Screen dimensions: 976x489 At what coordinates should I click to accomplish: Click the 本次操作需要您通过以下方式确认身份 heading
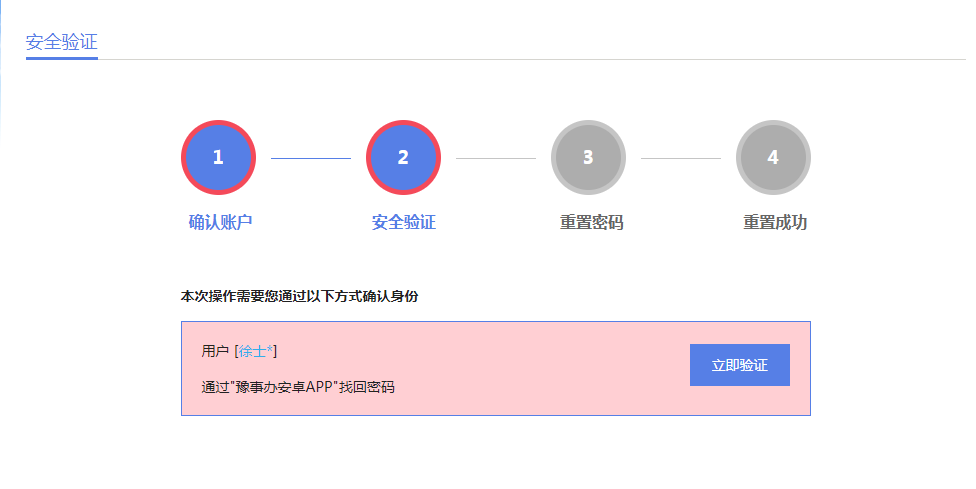click(x=299, y=296)
